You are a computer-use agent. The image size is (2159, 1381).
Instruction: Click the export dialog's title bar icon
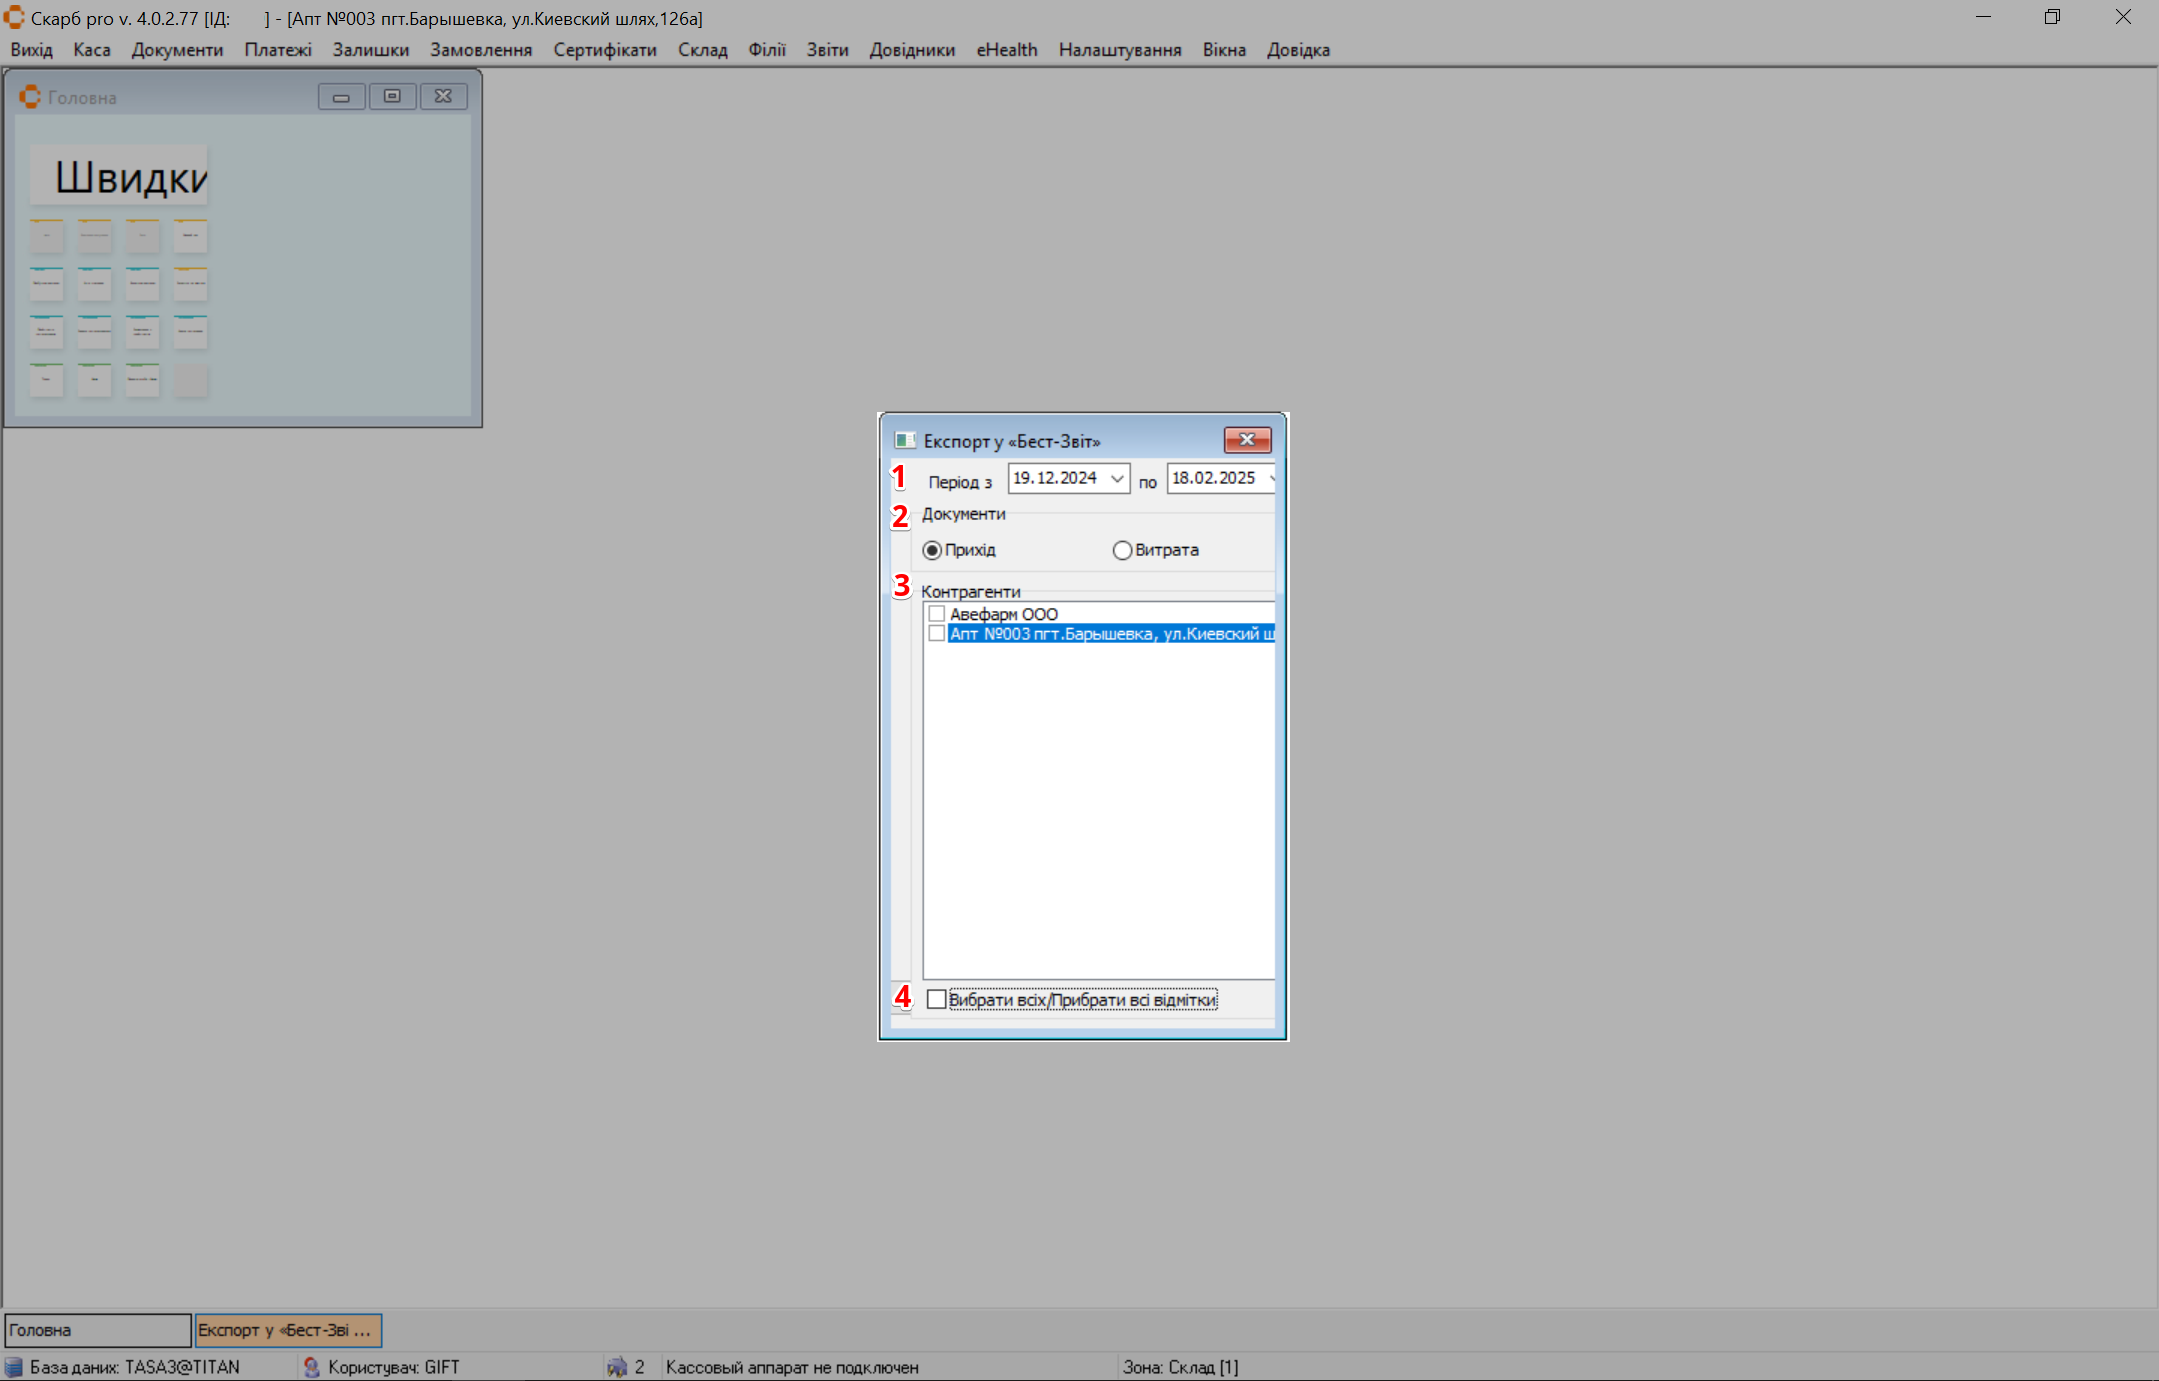(905, 441)
